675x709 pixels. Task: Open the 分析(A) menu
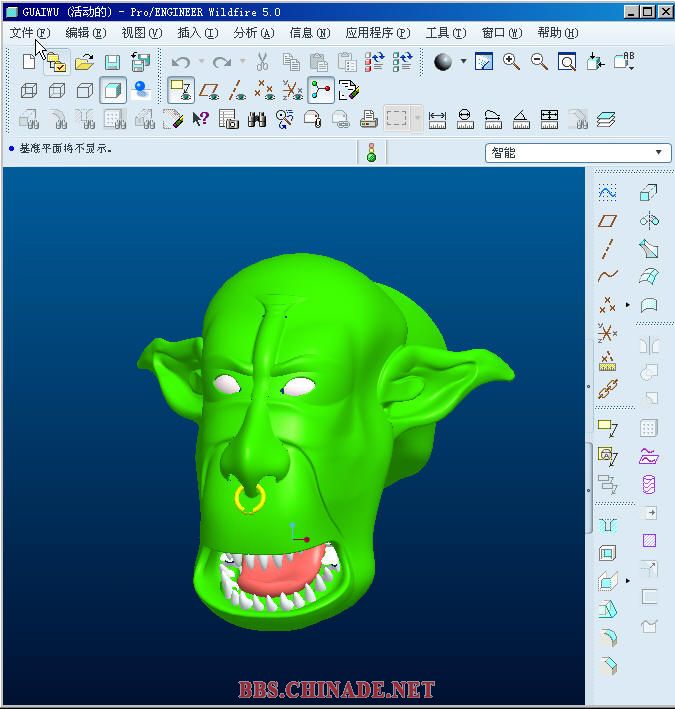pos(254,33)
